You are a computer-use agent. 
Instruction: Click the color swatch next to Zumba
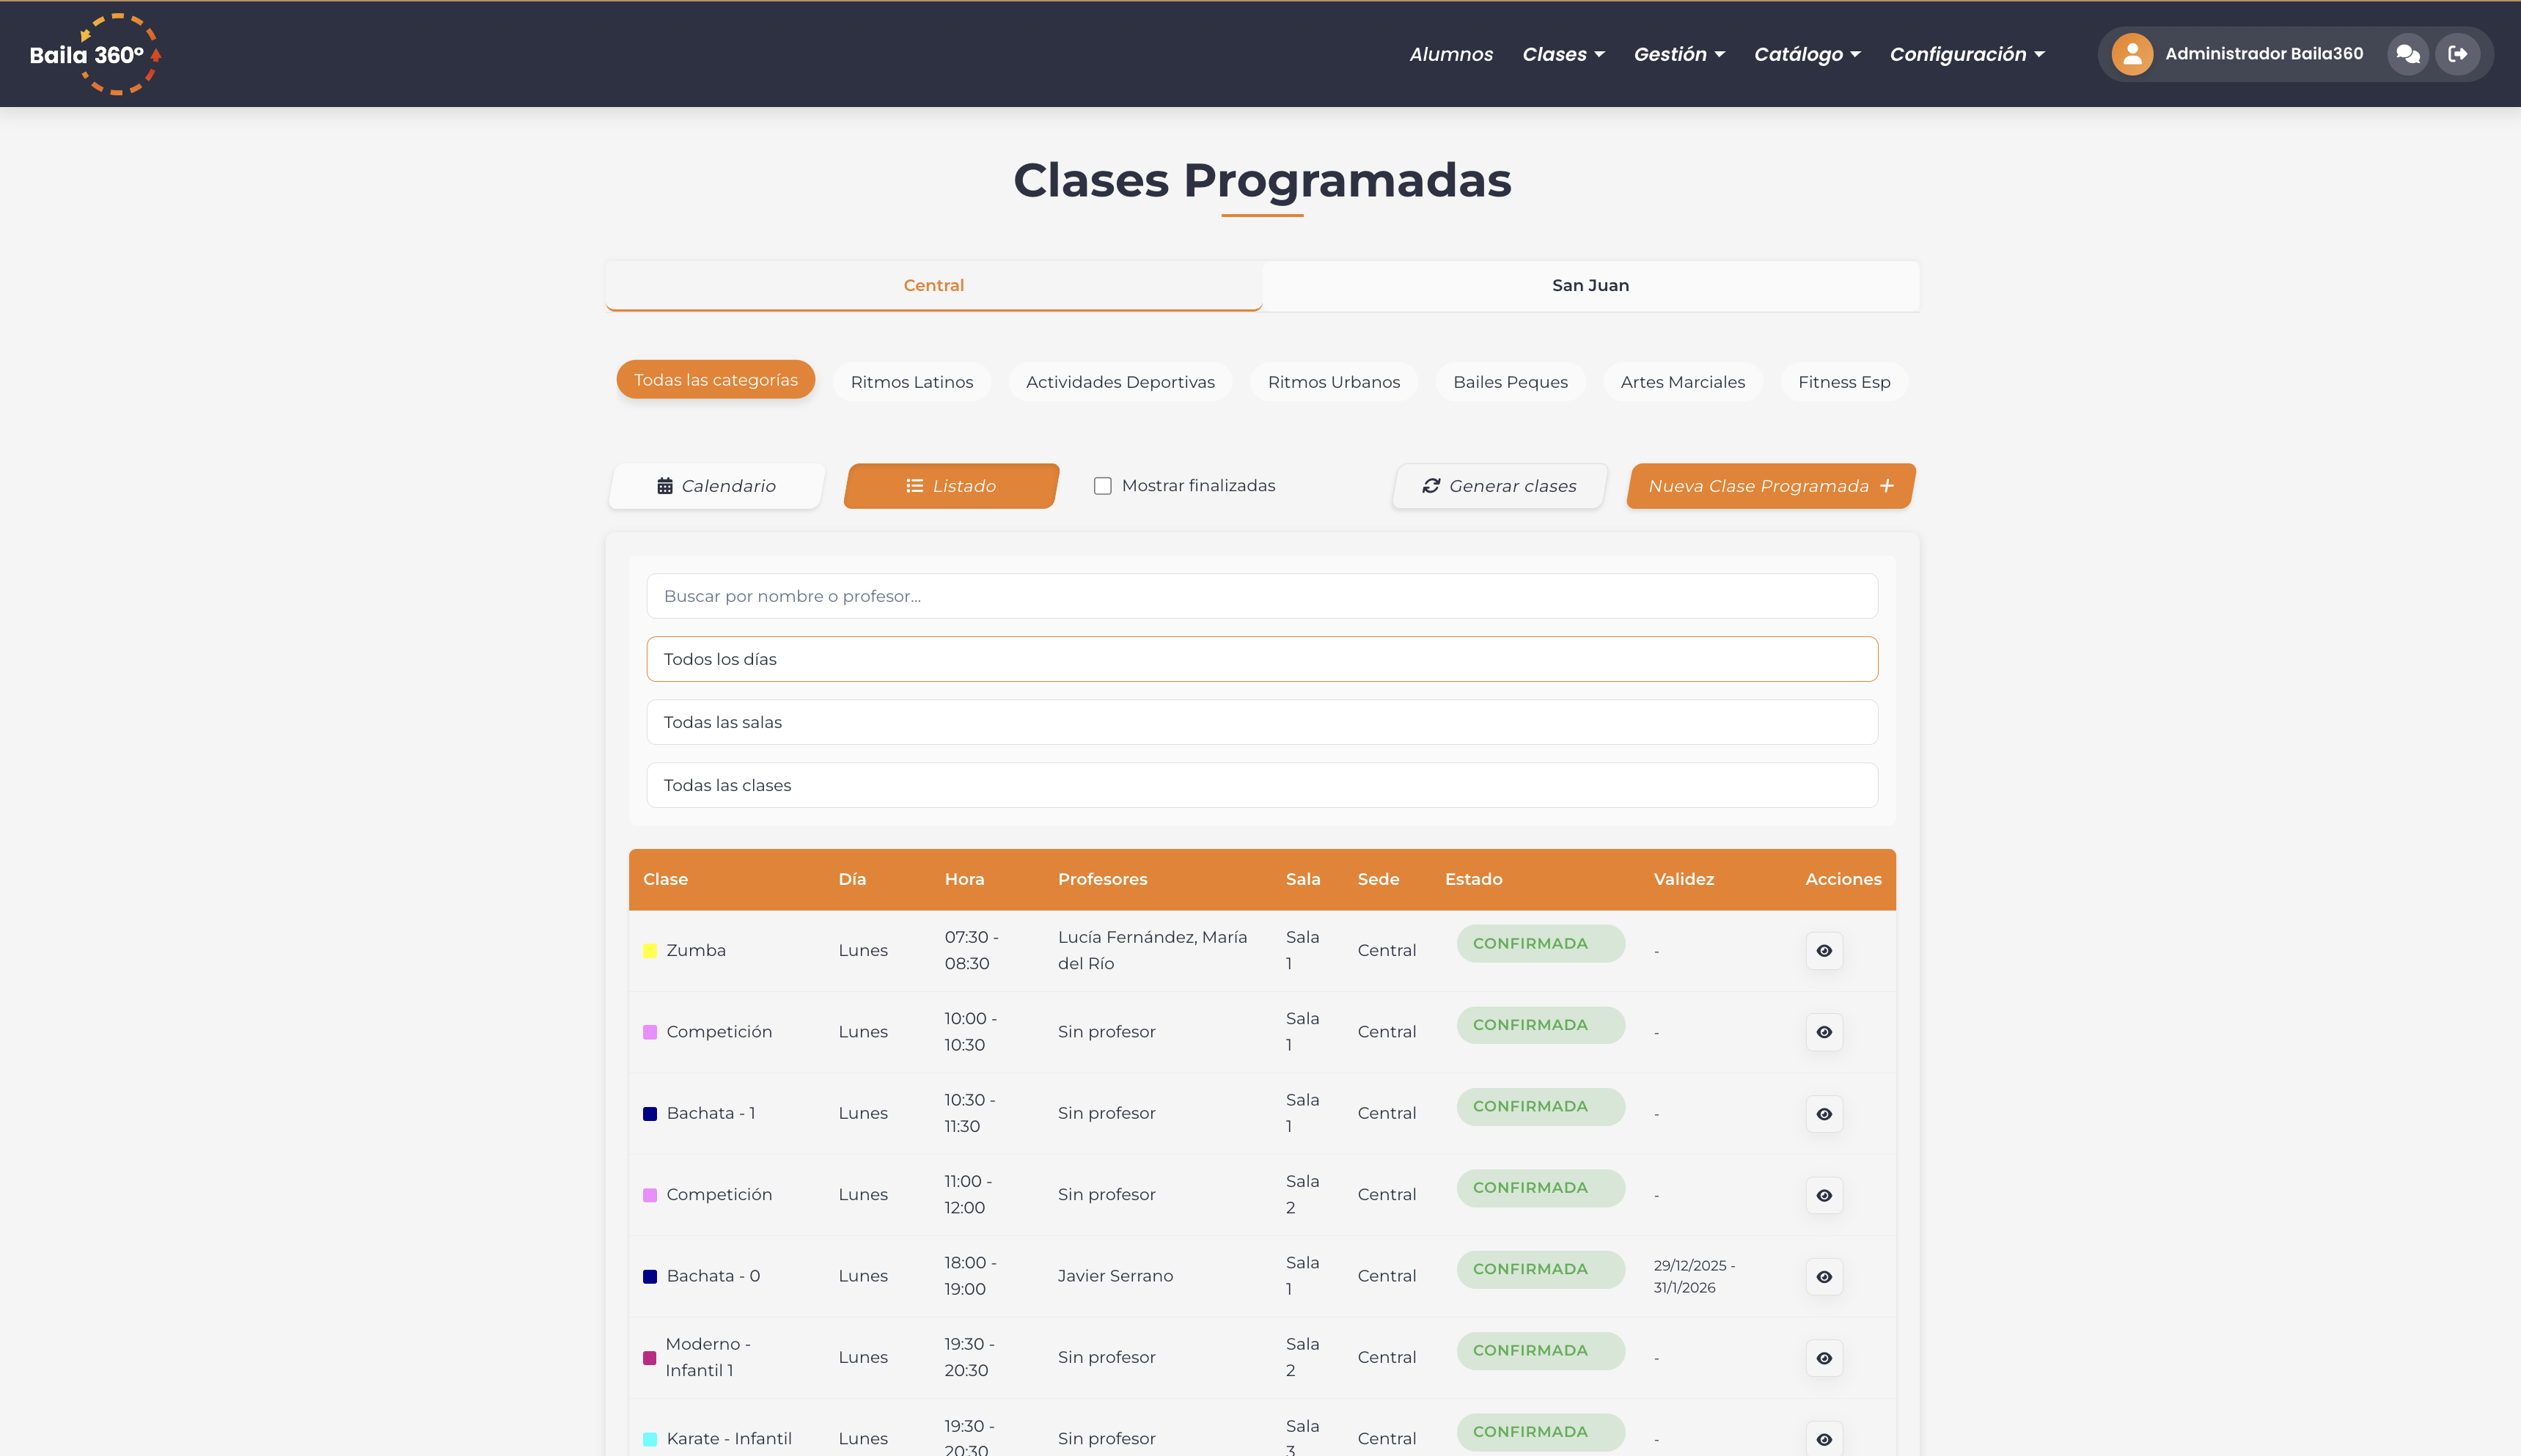649,950
